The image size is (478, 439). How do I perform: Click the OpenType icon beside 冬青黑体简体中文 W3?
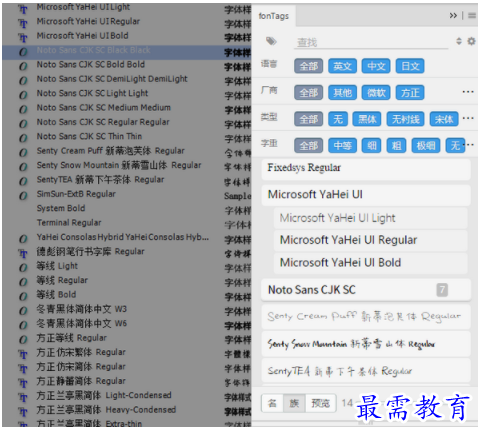coord(23,311)
